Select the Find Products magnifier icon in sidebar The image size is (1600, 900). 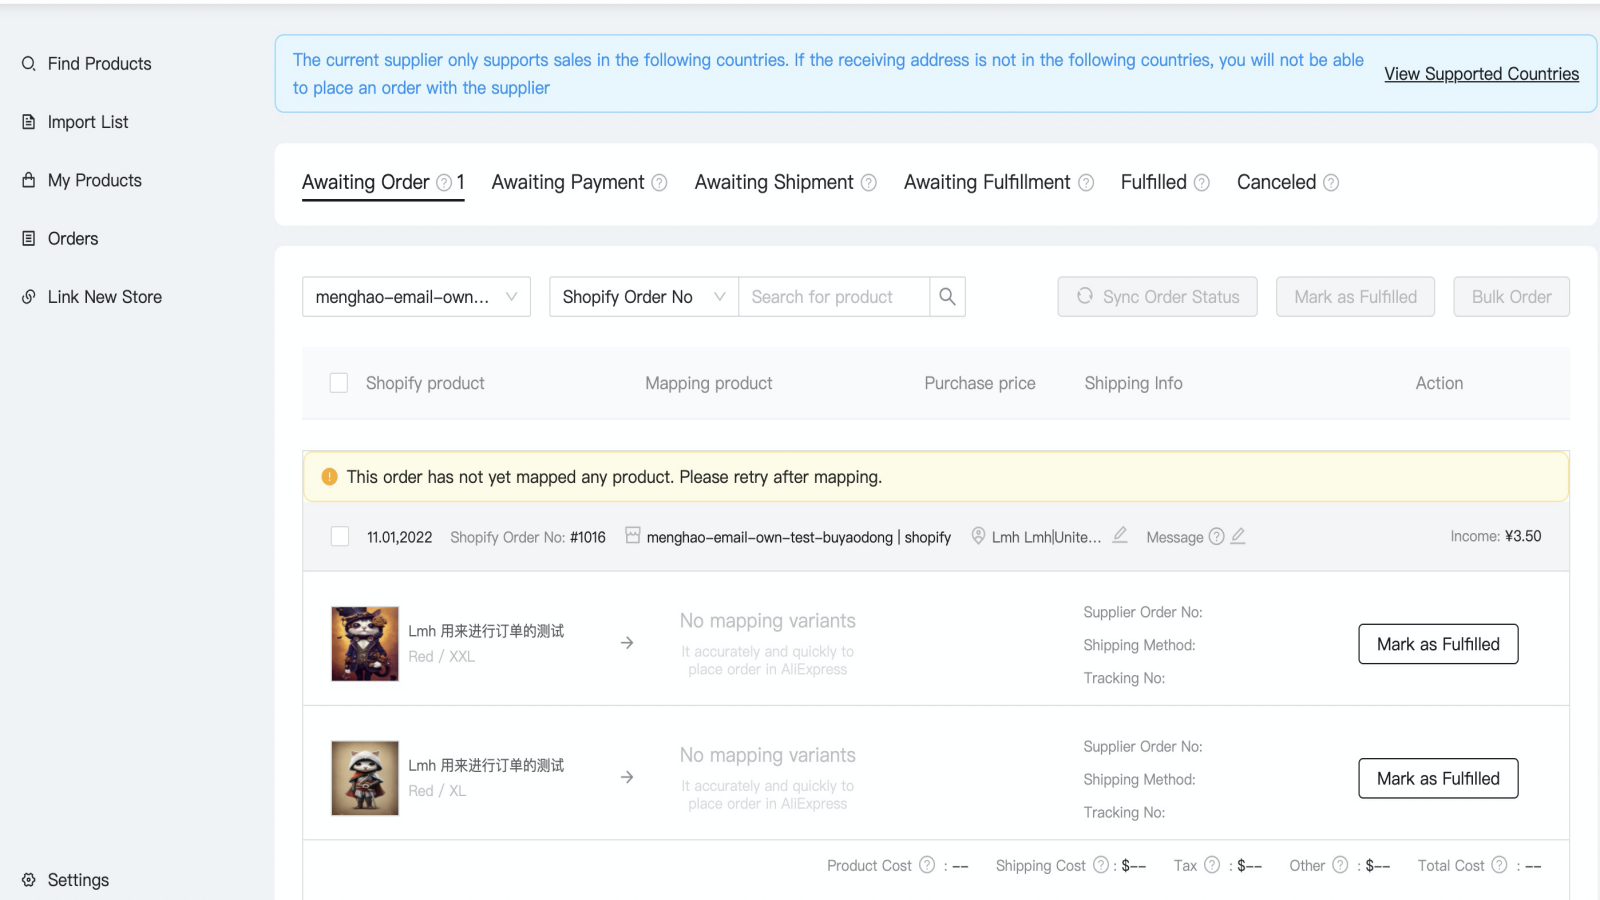29,63
